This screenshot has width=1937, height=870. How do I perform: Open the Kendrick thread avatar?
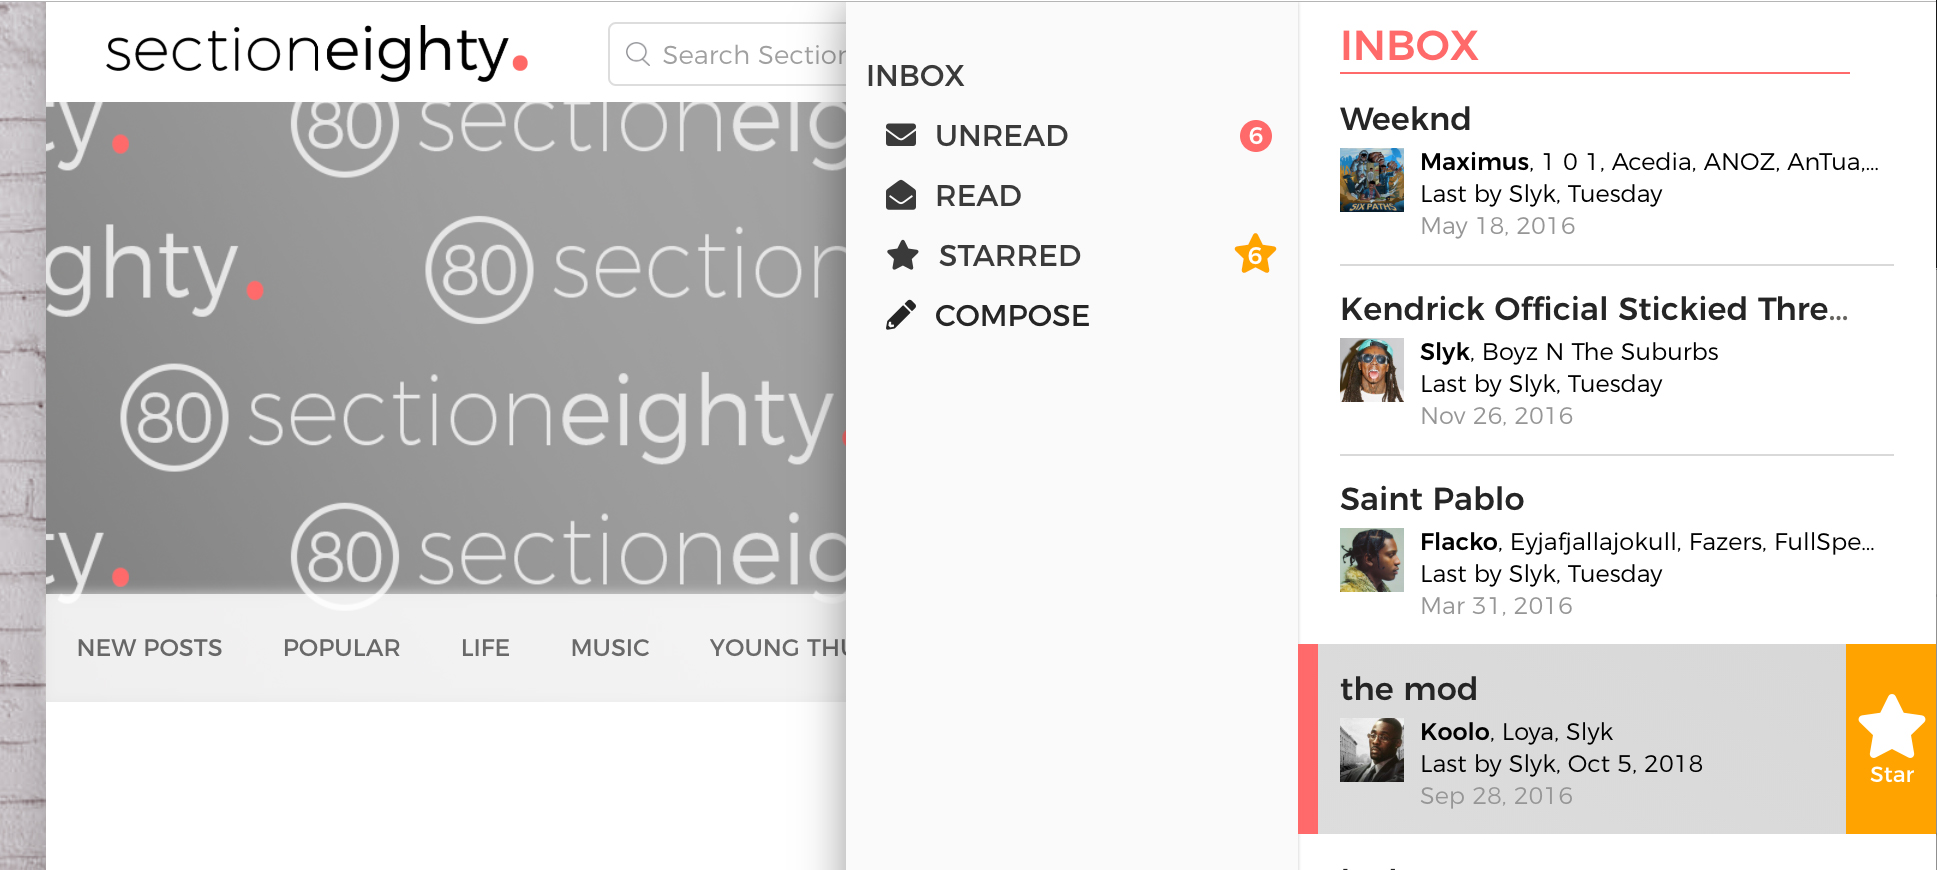click(x=1371, y=370)
